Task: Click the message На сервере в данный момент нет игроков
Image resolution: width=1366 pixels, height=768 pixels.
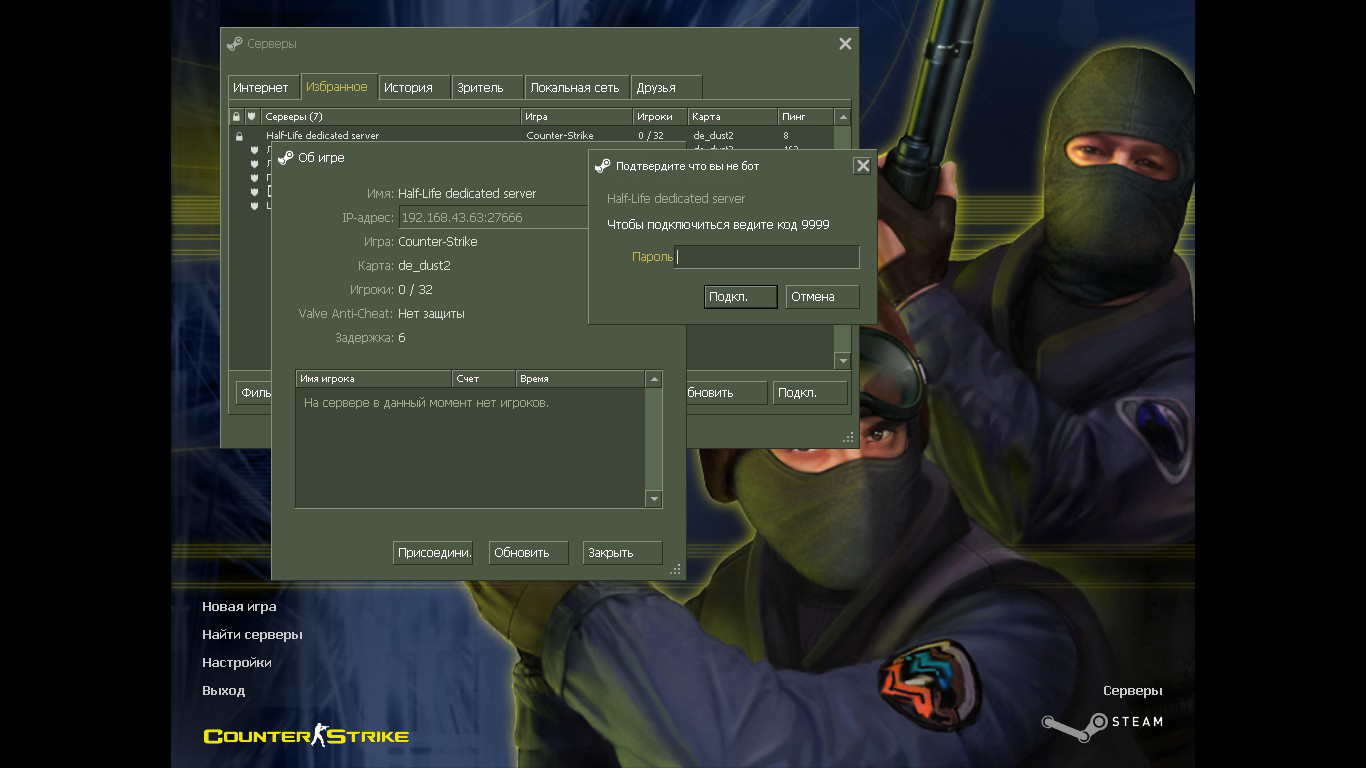Action: pos(426,403)
